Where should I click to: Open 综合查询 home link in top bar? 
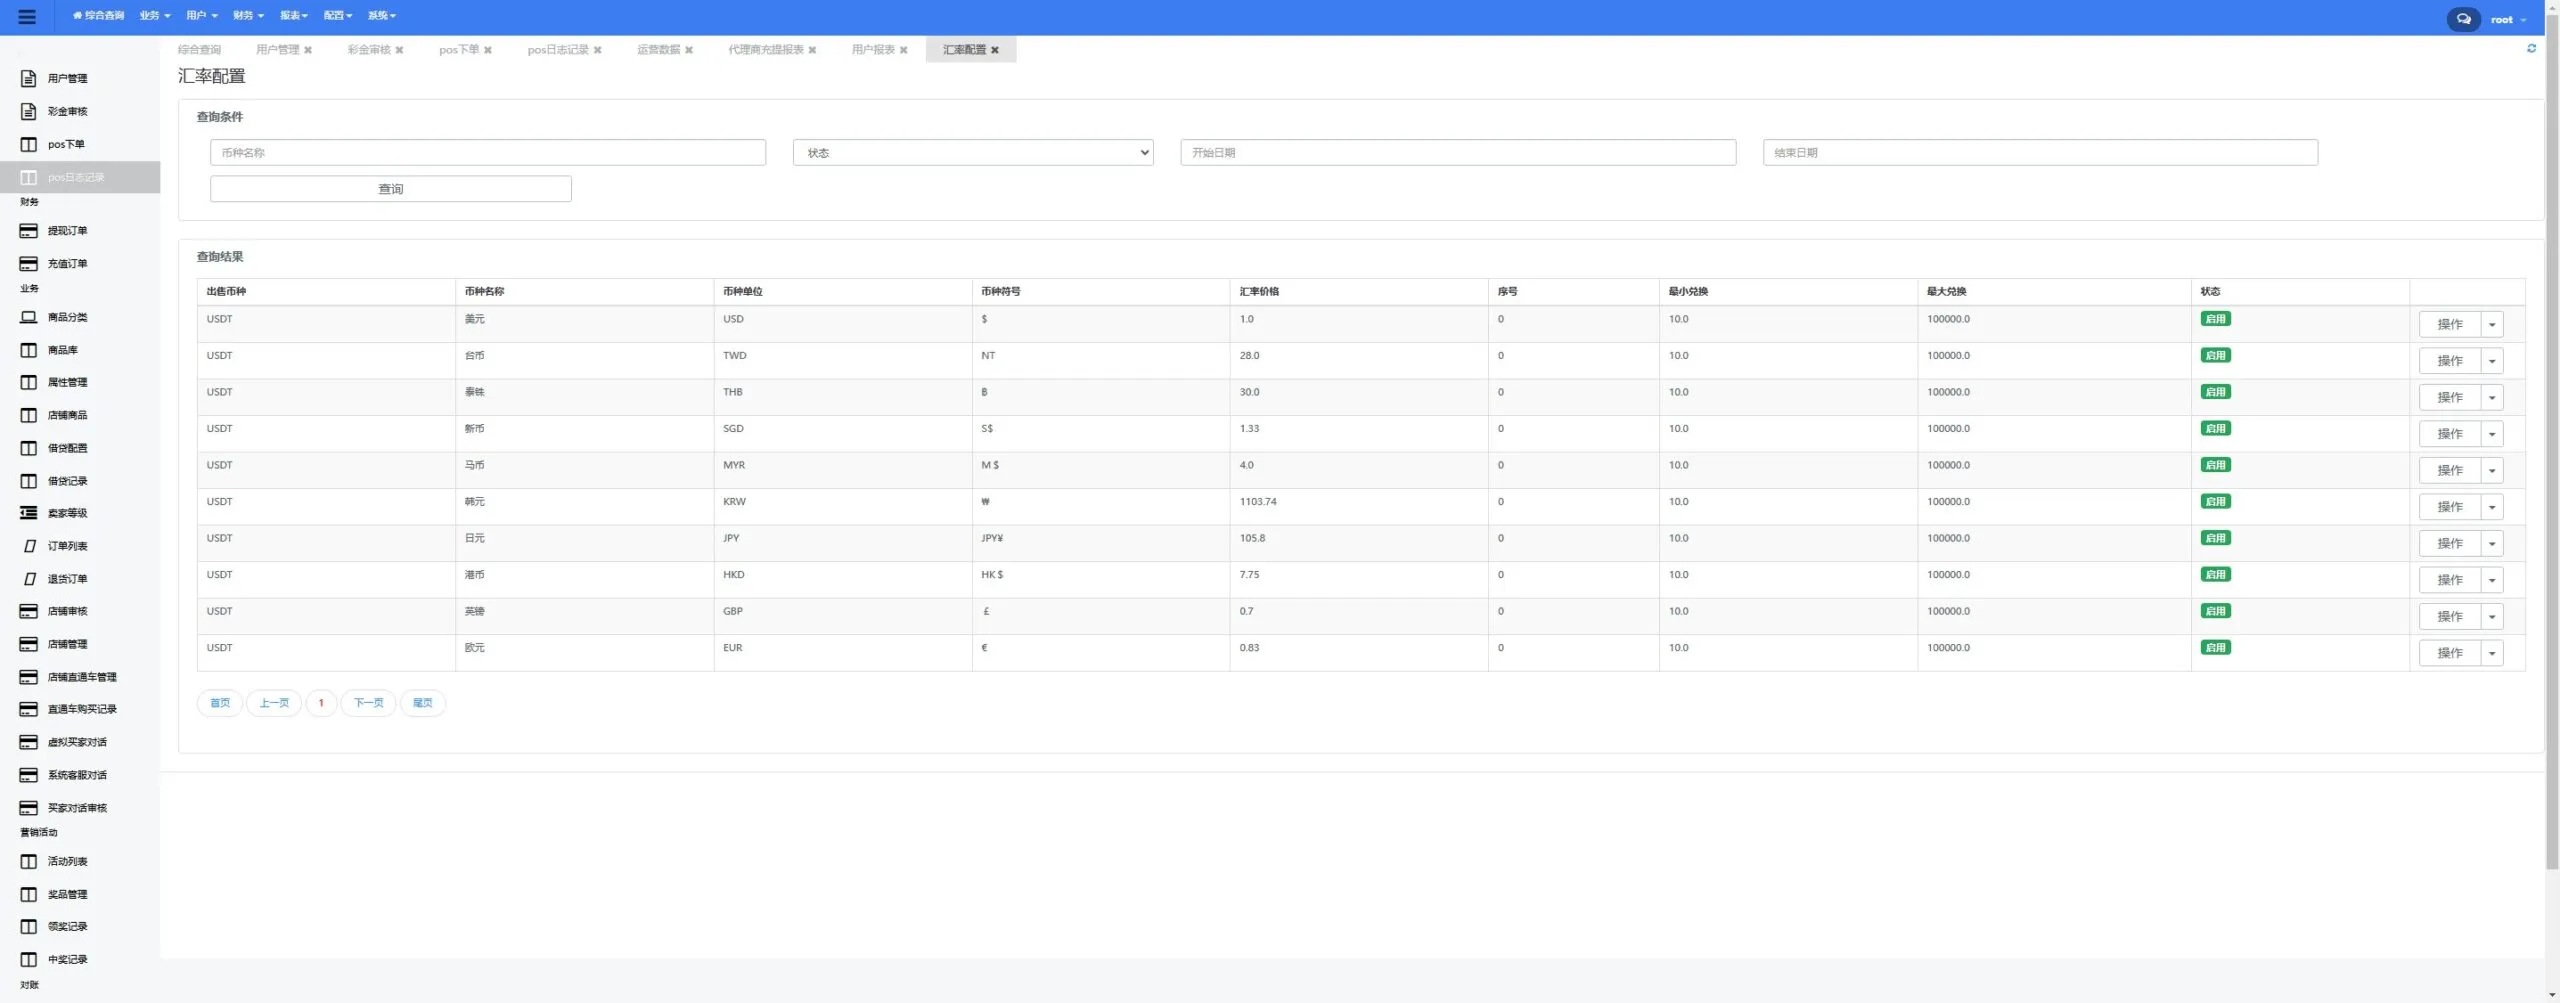coord(98,16)
